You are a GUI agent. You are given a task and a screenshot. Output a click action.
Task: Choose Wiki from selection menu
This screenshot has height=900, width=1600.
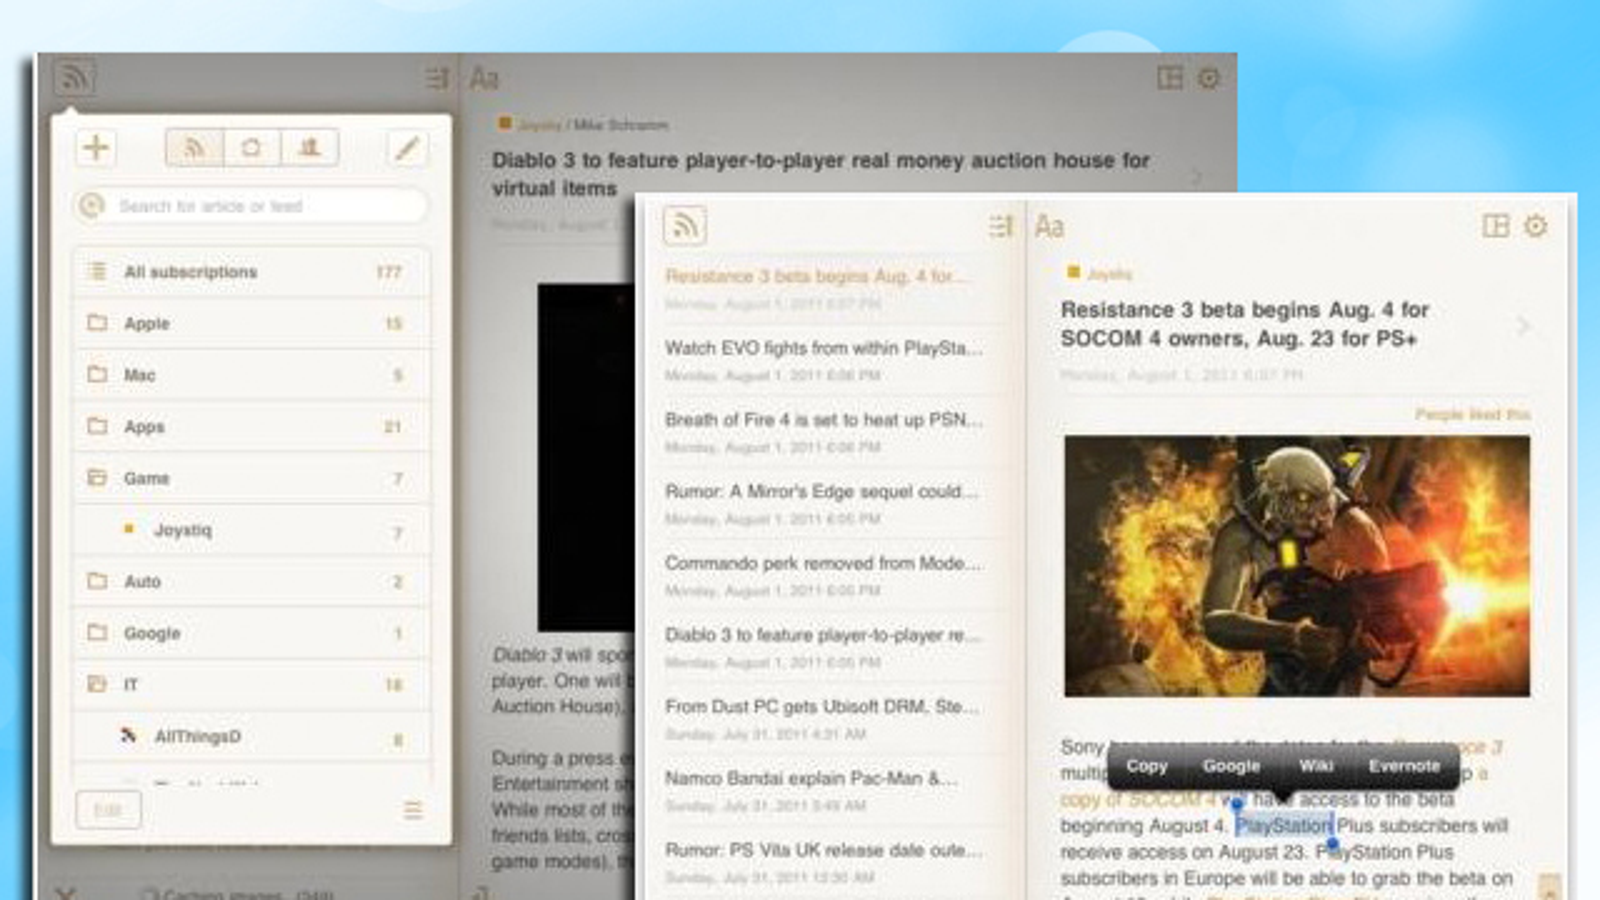[x=1316, y=766]
